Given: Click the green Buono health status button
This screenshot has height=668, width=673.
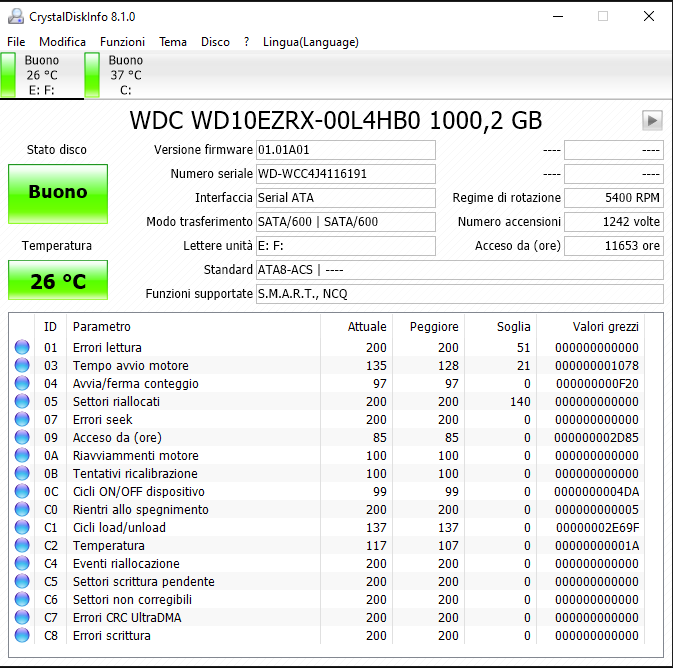Looking at the screenshot, I should (x=58, y=194).
